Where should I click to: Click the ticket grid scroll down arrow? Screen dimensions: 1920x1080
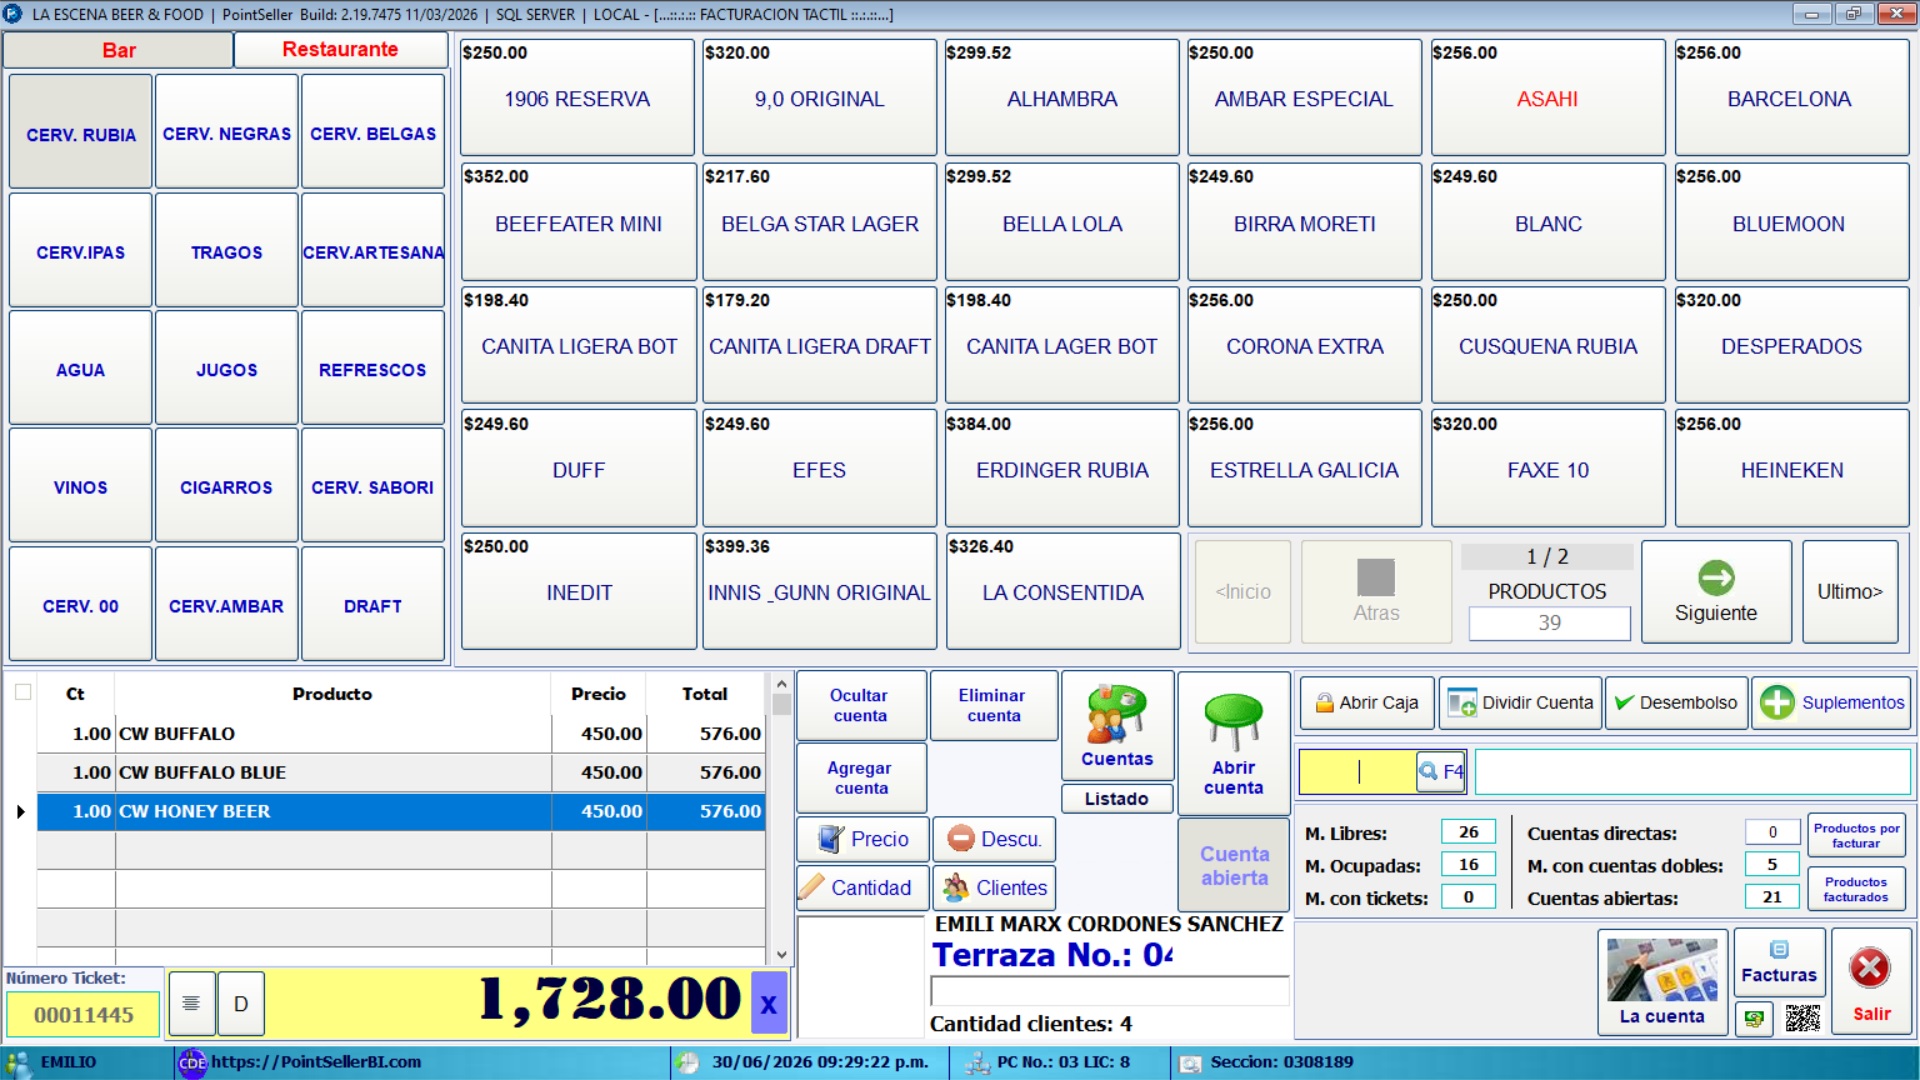[781, 955]
